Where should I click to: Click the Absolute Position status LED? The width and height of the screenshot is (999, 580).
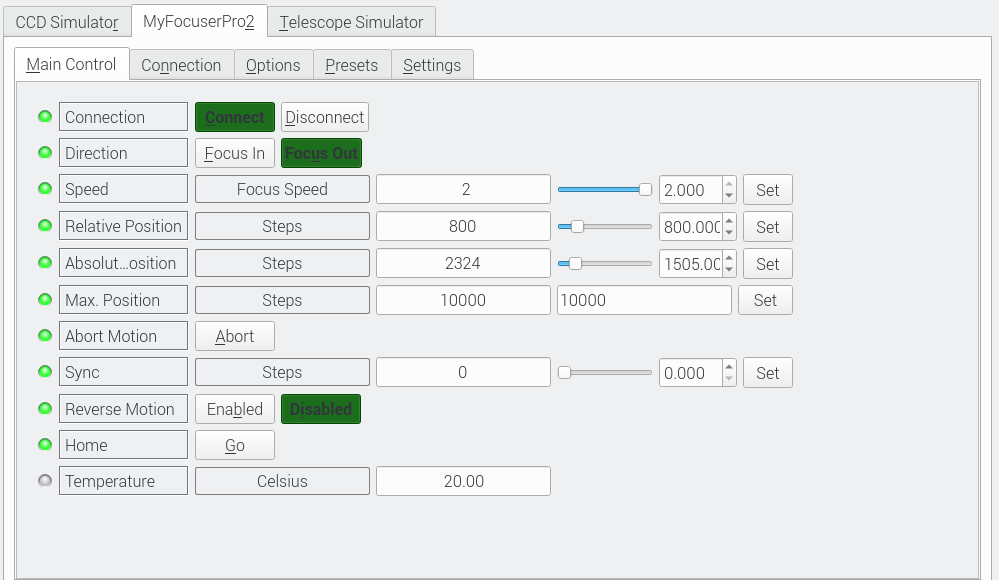45,263
